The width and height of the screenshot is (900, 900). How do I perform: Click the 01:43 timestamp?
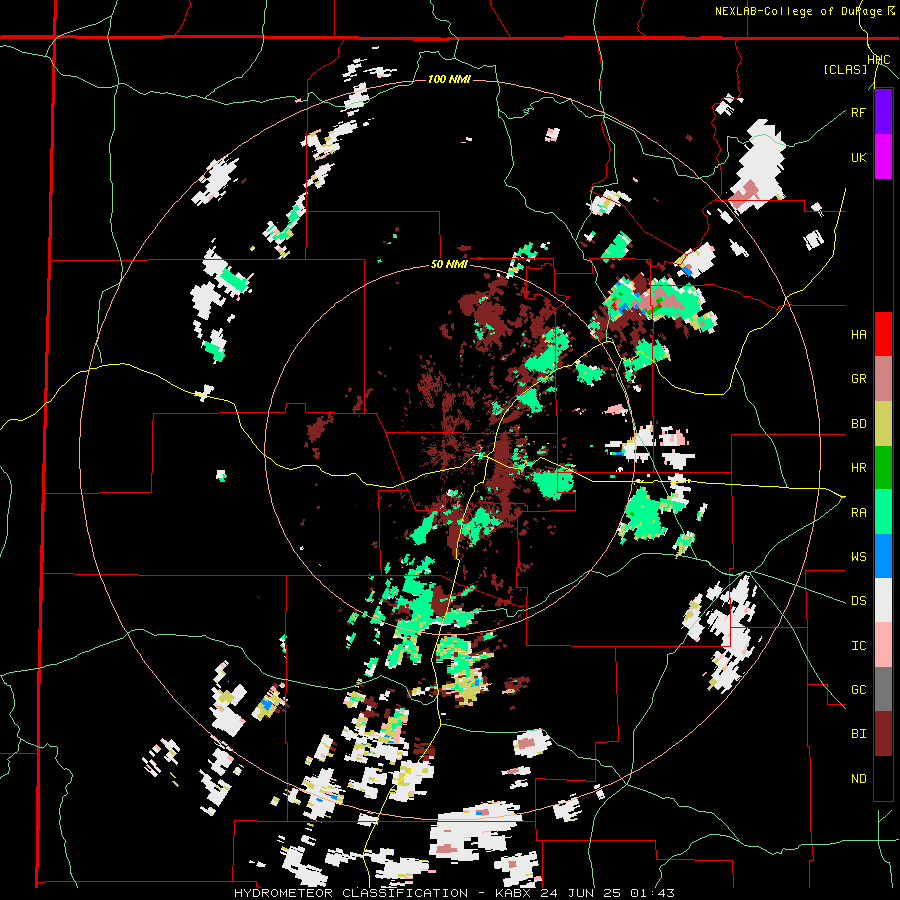(651, 893)
